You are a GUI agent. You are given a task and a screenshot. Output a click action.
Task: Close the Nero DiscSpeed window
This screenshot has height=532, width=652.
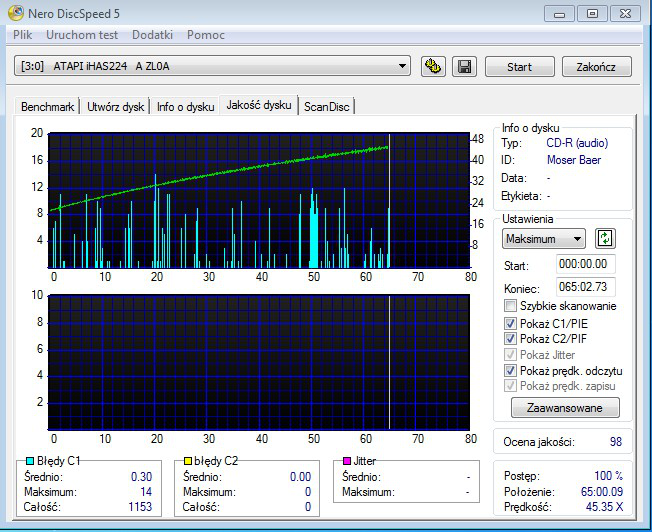click(x=625, y=14)
